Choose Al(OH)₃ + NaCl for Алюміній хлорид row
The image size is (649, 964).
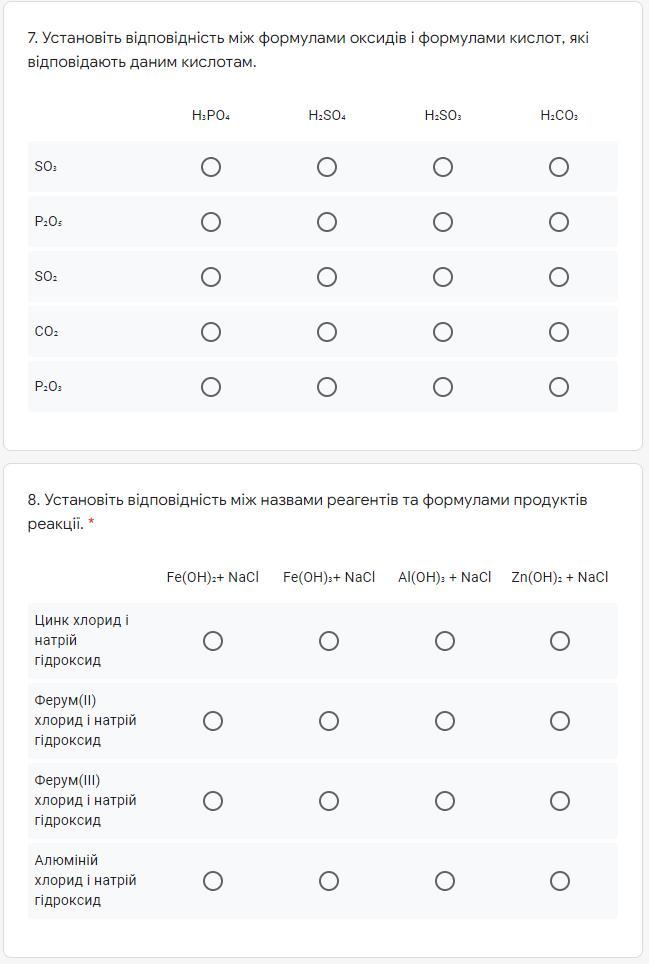(445, 881)
